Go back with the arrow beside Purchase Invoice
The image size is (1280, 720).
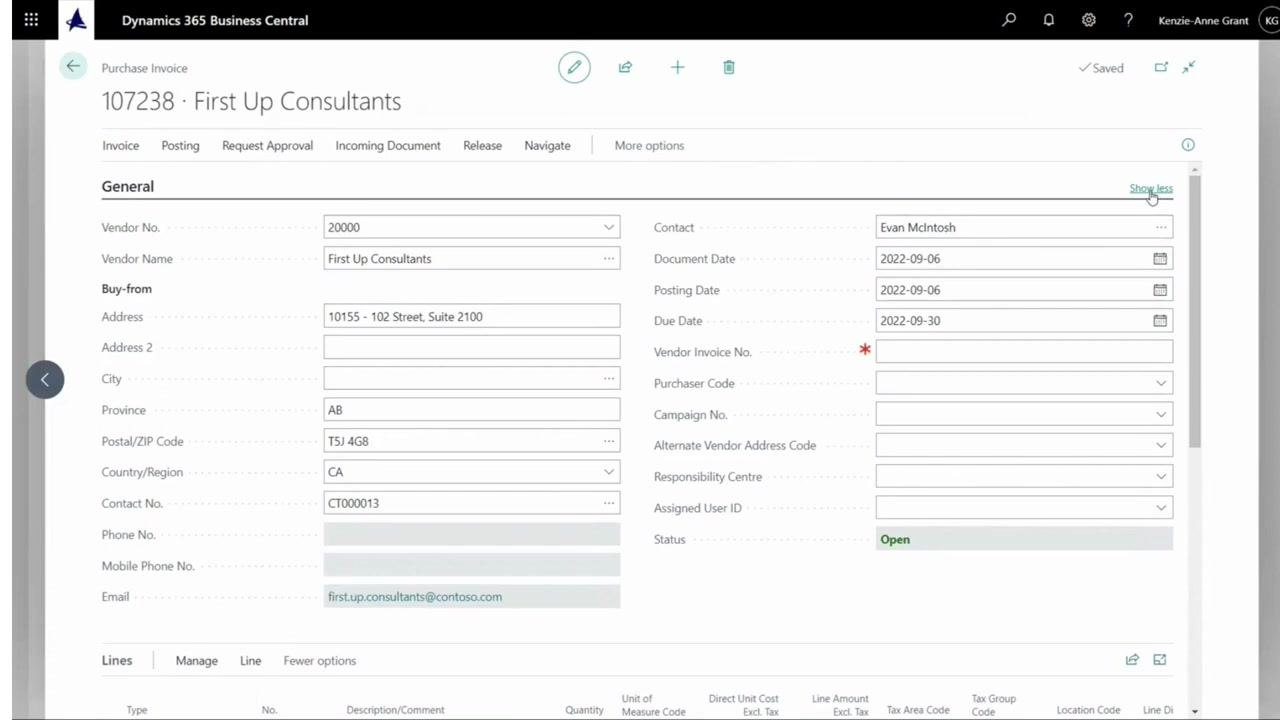click(73, 67)
